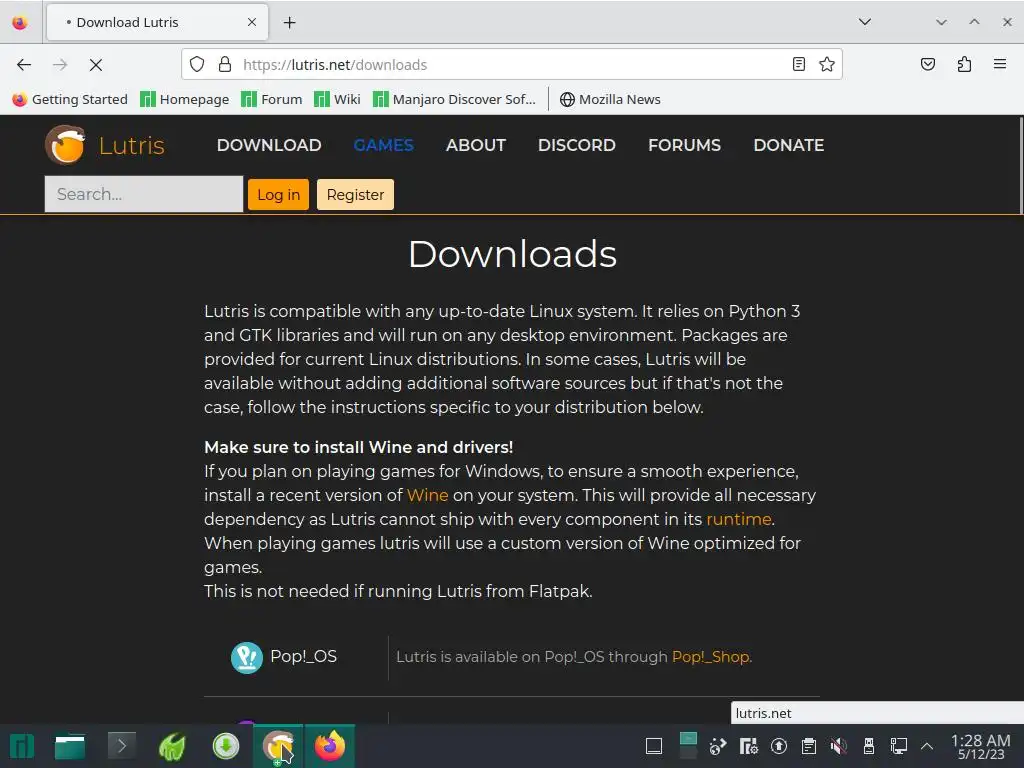Open the FORUMS nav menu item
1024x768 pixels.
[684, 145]
